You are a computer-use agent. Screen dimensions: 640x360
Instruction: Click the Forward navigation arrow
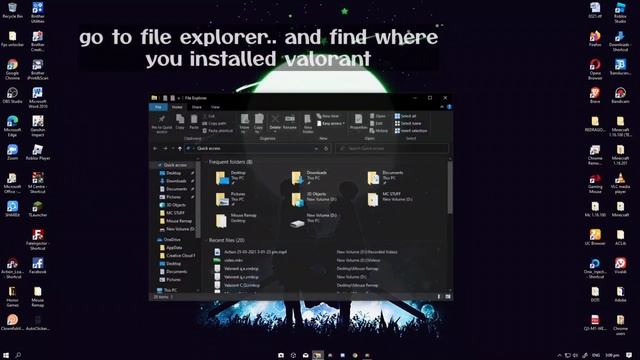[x=165, y=149]
